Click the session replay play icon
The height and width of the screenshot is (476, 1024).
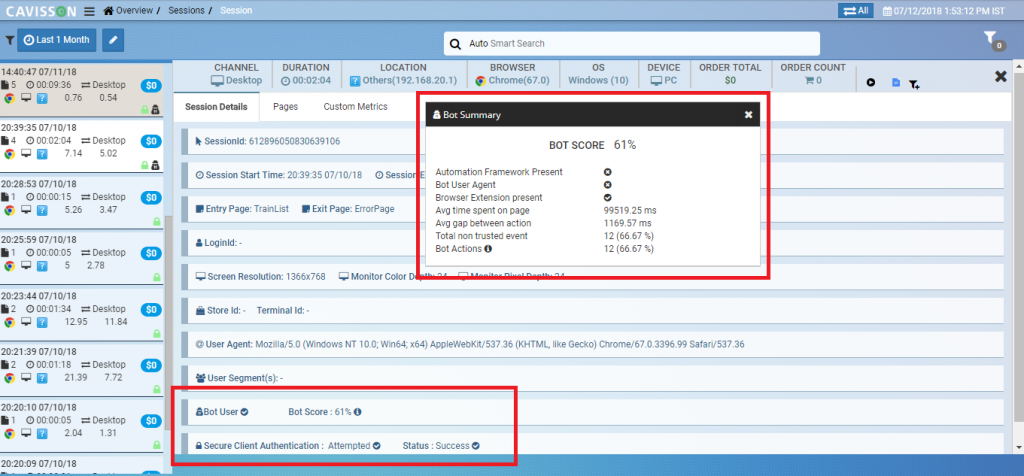click(871, 83)
